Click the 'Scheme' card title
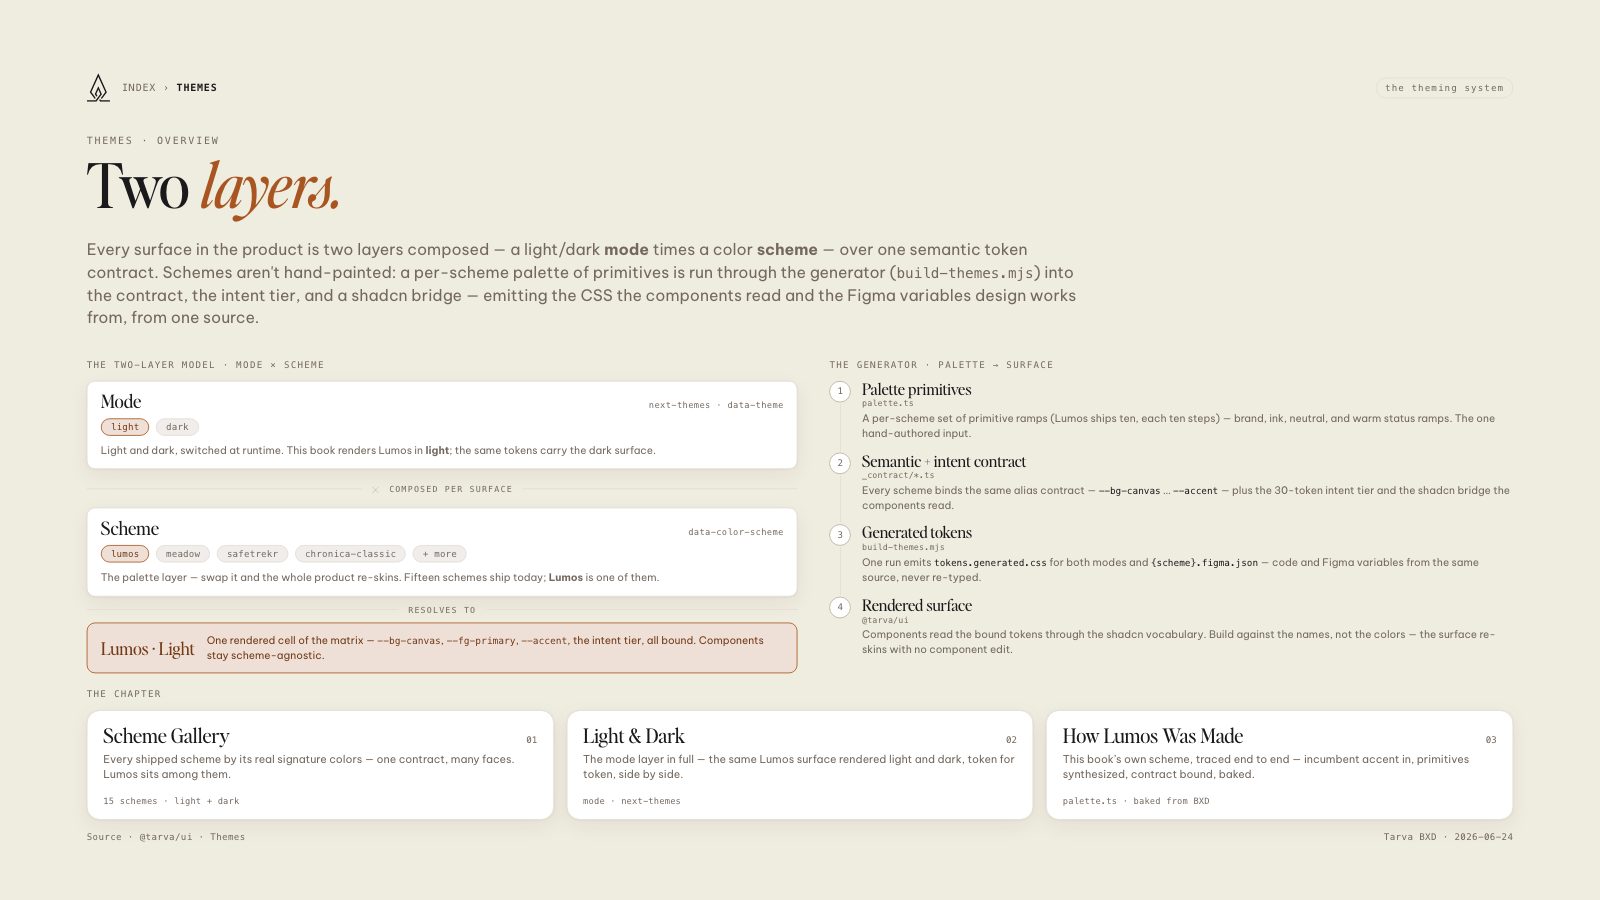The width and height of the screenshot is (1600, 900). (130, 529)
